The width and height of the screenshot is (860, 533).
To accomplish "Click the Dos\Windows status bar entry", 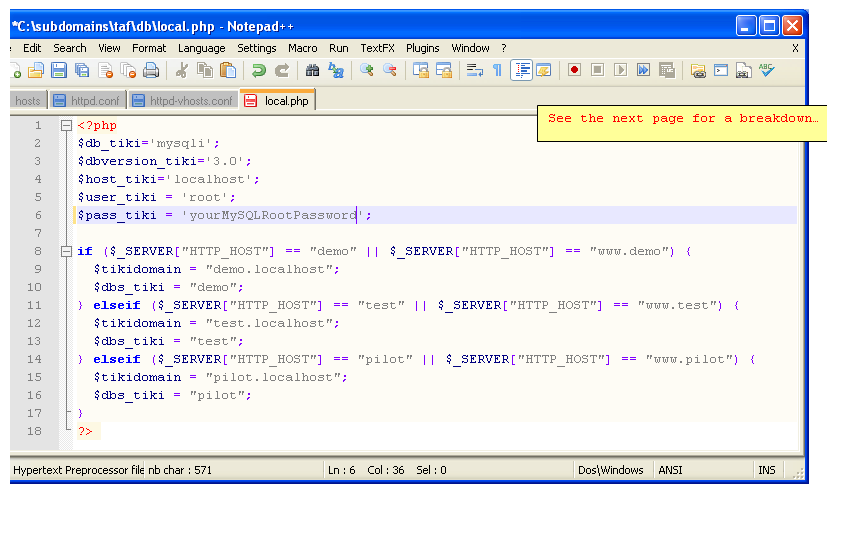I will pos(610,470).
